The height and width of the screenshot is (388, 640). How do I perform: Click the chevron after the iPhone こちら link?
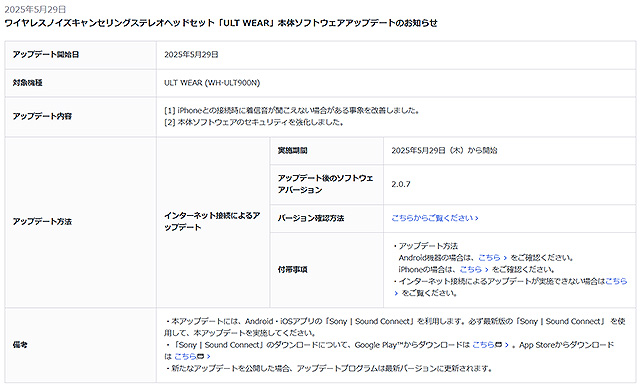coord(487,270)
